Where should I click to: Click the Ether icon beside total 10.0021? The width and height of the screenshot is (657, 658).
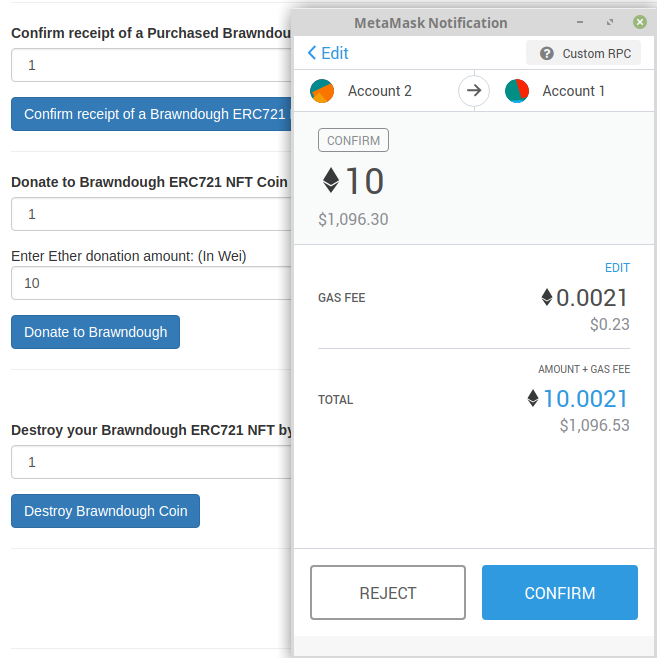[x=532, y=398]
